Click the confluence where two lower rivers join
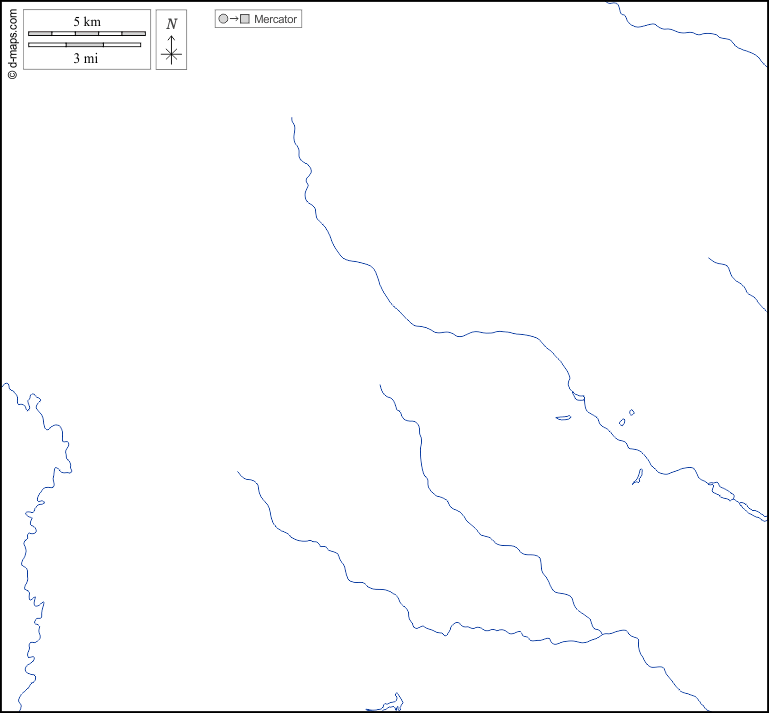This screenshot has width=769, height=713. point(598,634)
